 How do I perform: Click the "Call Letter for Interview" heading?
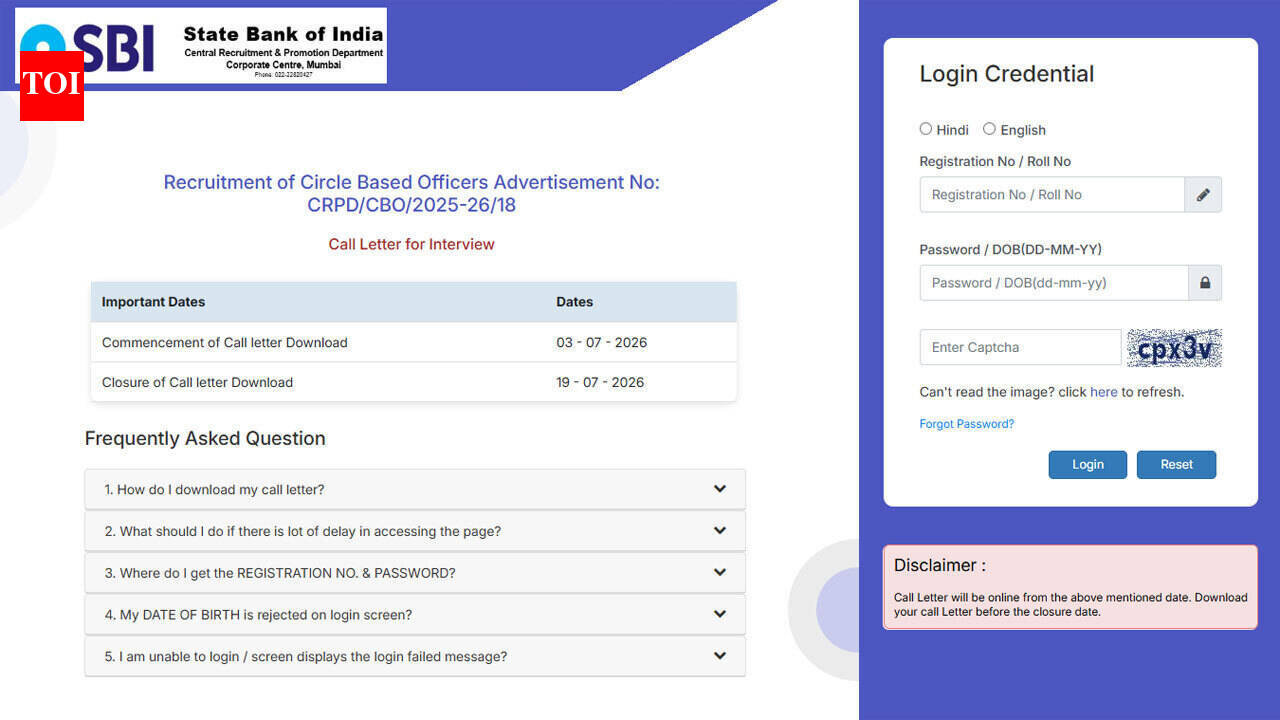coord(412,244)
